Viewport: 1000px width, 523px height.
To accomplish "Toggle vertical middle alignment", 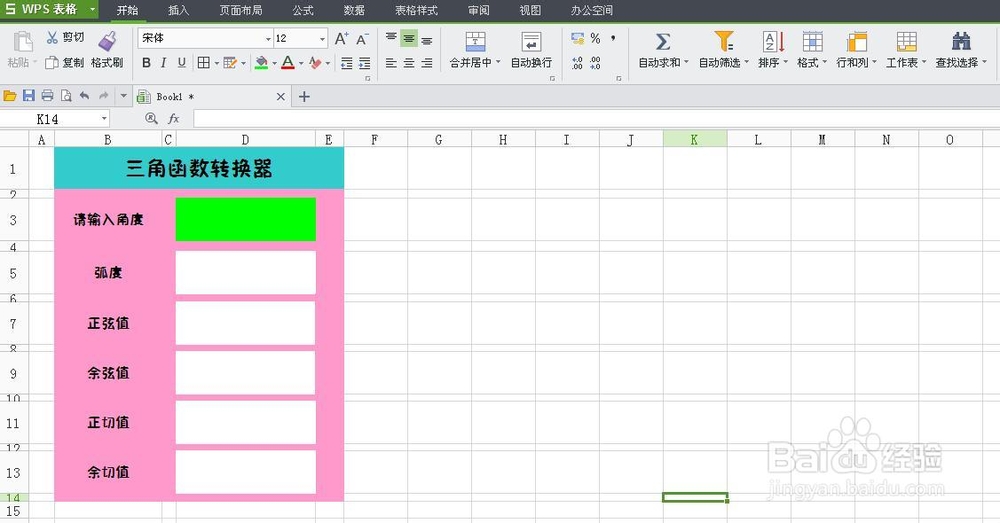I will point(409,39).
